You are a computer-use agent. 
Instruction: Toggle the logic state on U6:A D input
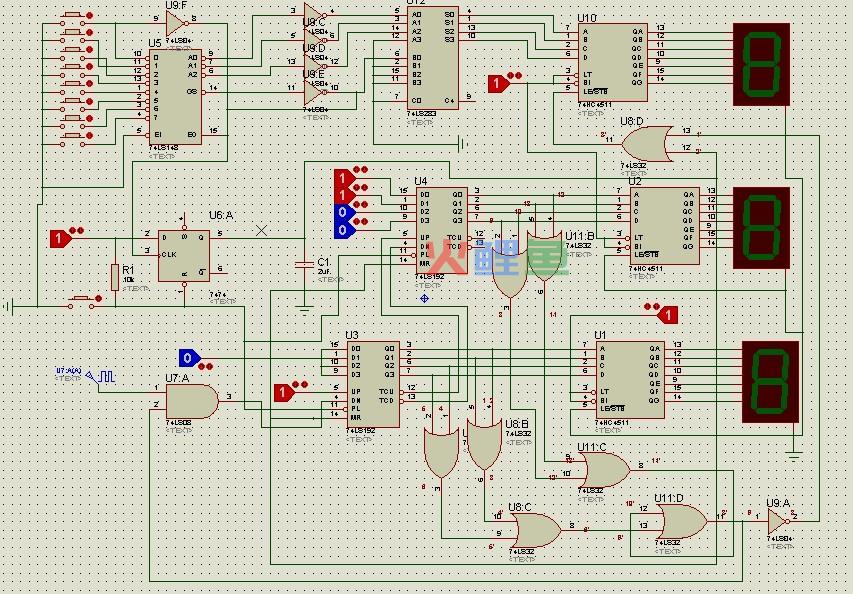click(60, 238)
